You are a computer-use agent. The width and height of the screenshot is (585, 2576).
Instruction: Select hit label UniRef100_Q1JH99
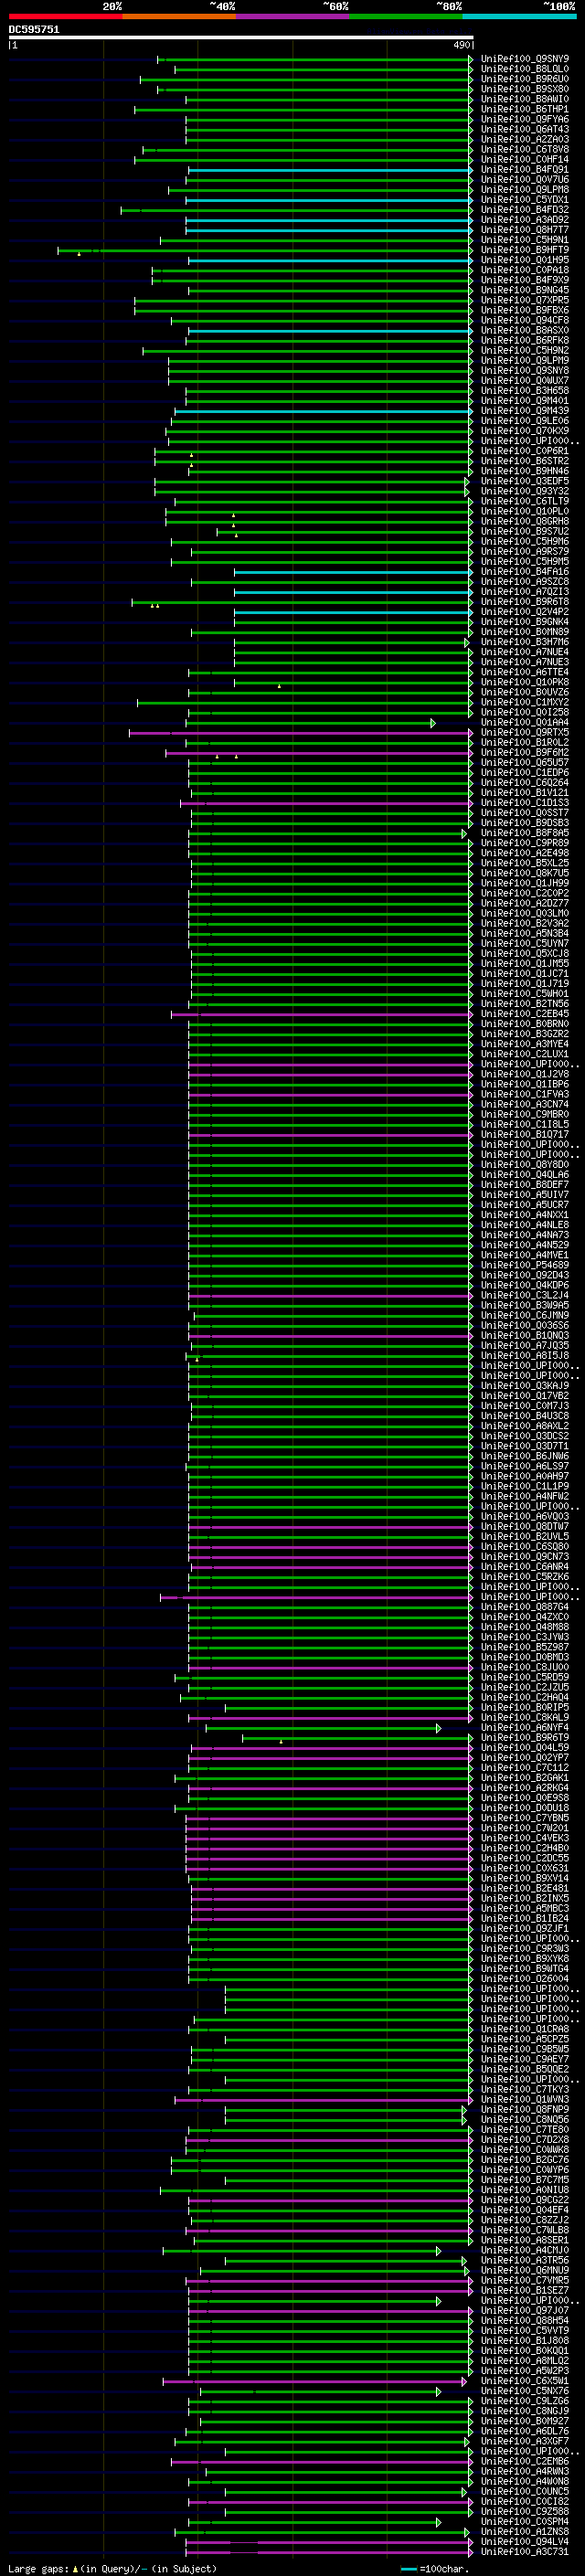click(x=525, y=883)
